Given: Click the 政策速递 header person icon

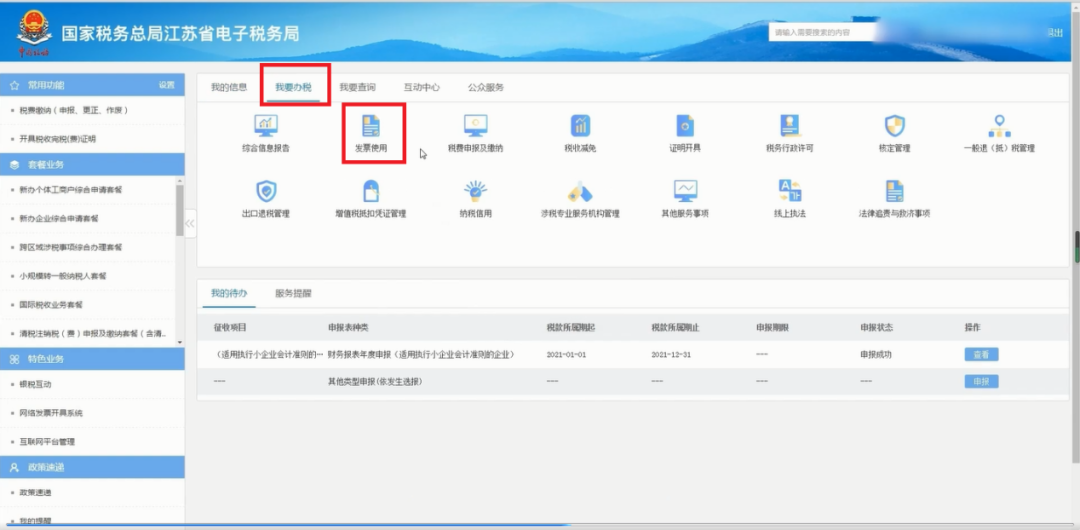Looking at the screenshot, I should coord(14,467).
